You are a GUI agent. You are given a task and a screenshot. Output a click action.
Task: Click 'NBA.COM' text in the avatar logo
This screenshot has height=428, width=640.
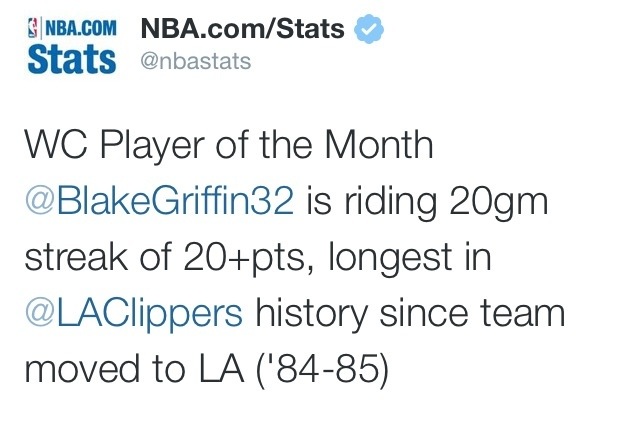click(81, 29)
